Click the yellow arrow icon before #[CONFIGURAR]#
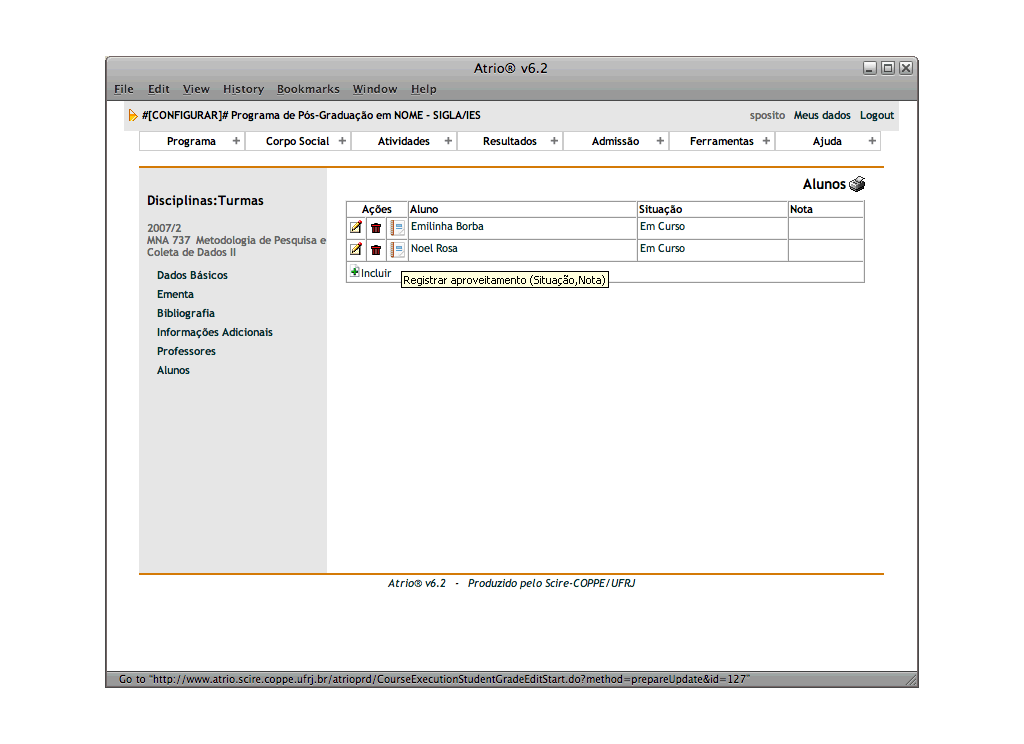 click(133, 116)
